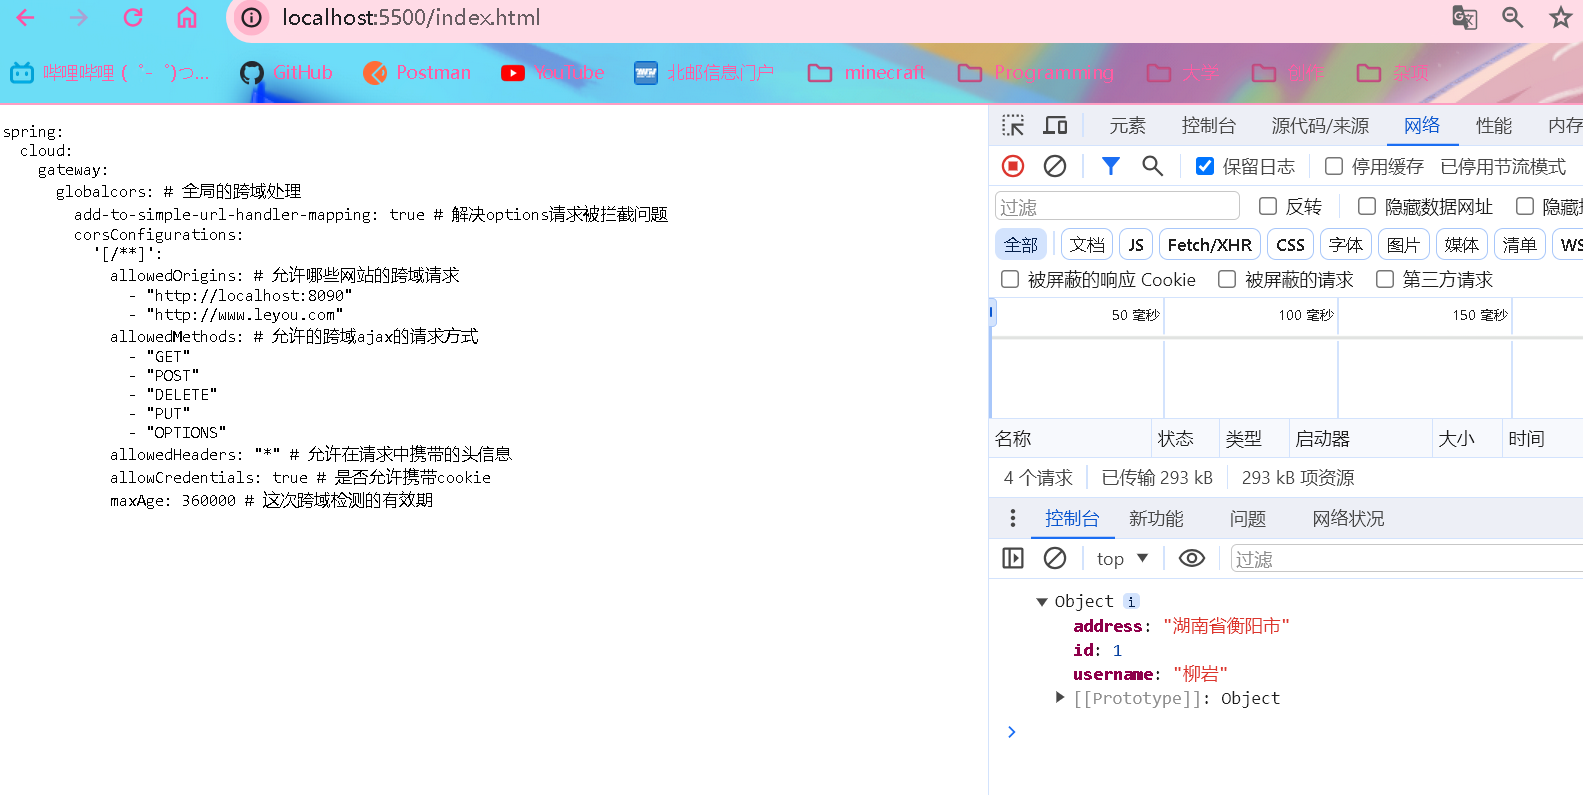Enable the 第三方请求 checkbox

[x=1385, y=279]
